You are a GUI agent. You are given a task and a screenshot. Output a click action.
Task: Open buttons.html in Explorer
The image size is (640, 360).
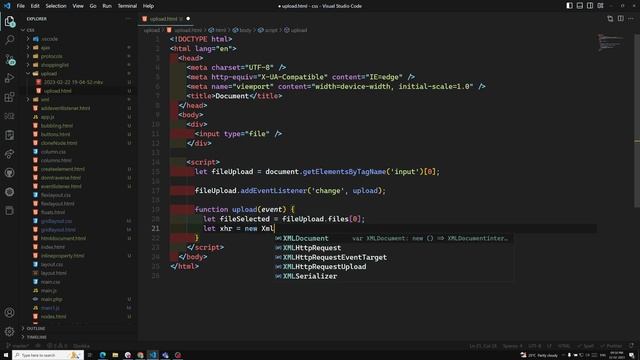tap(78, 134)
